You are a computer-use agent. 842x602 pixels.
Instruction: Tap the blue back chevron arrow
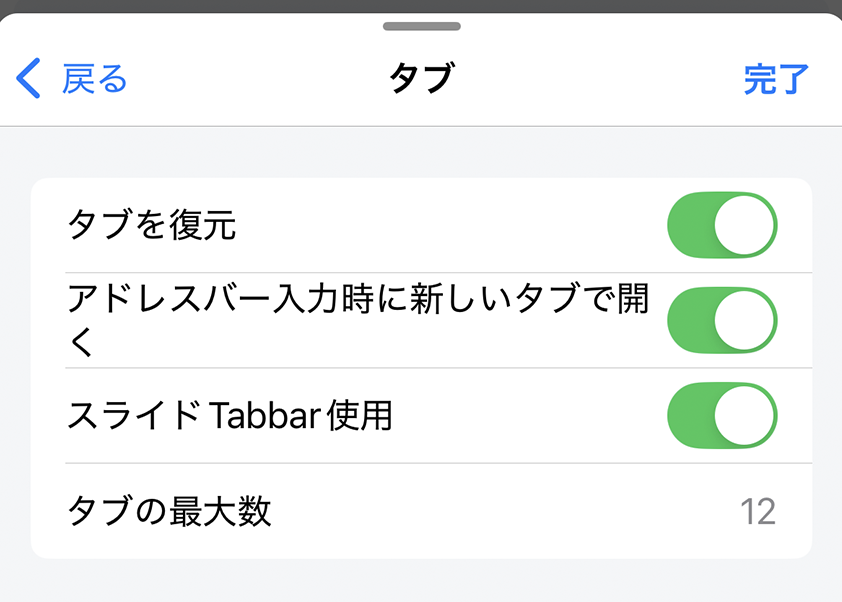(28, 78)
